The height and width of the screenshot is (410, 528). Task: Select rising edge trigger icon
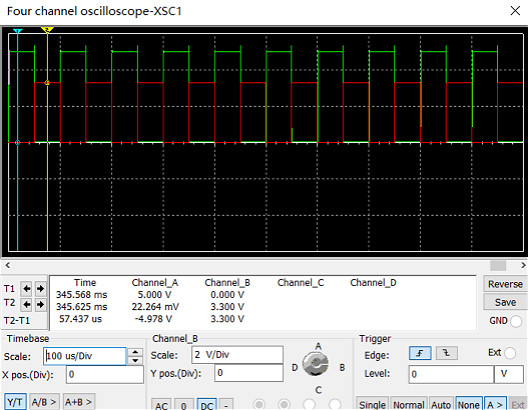click(x=420, y=353)
